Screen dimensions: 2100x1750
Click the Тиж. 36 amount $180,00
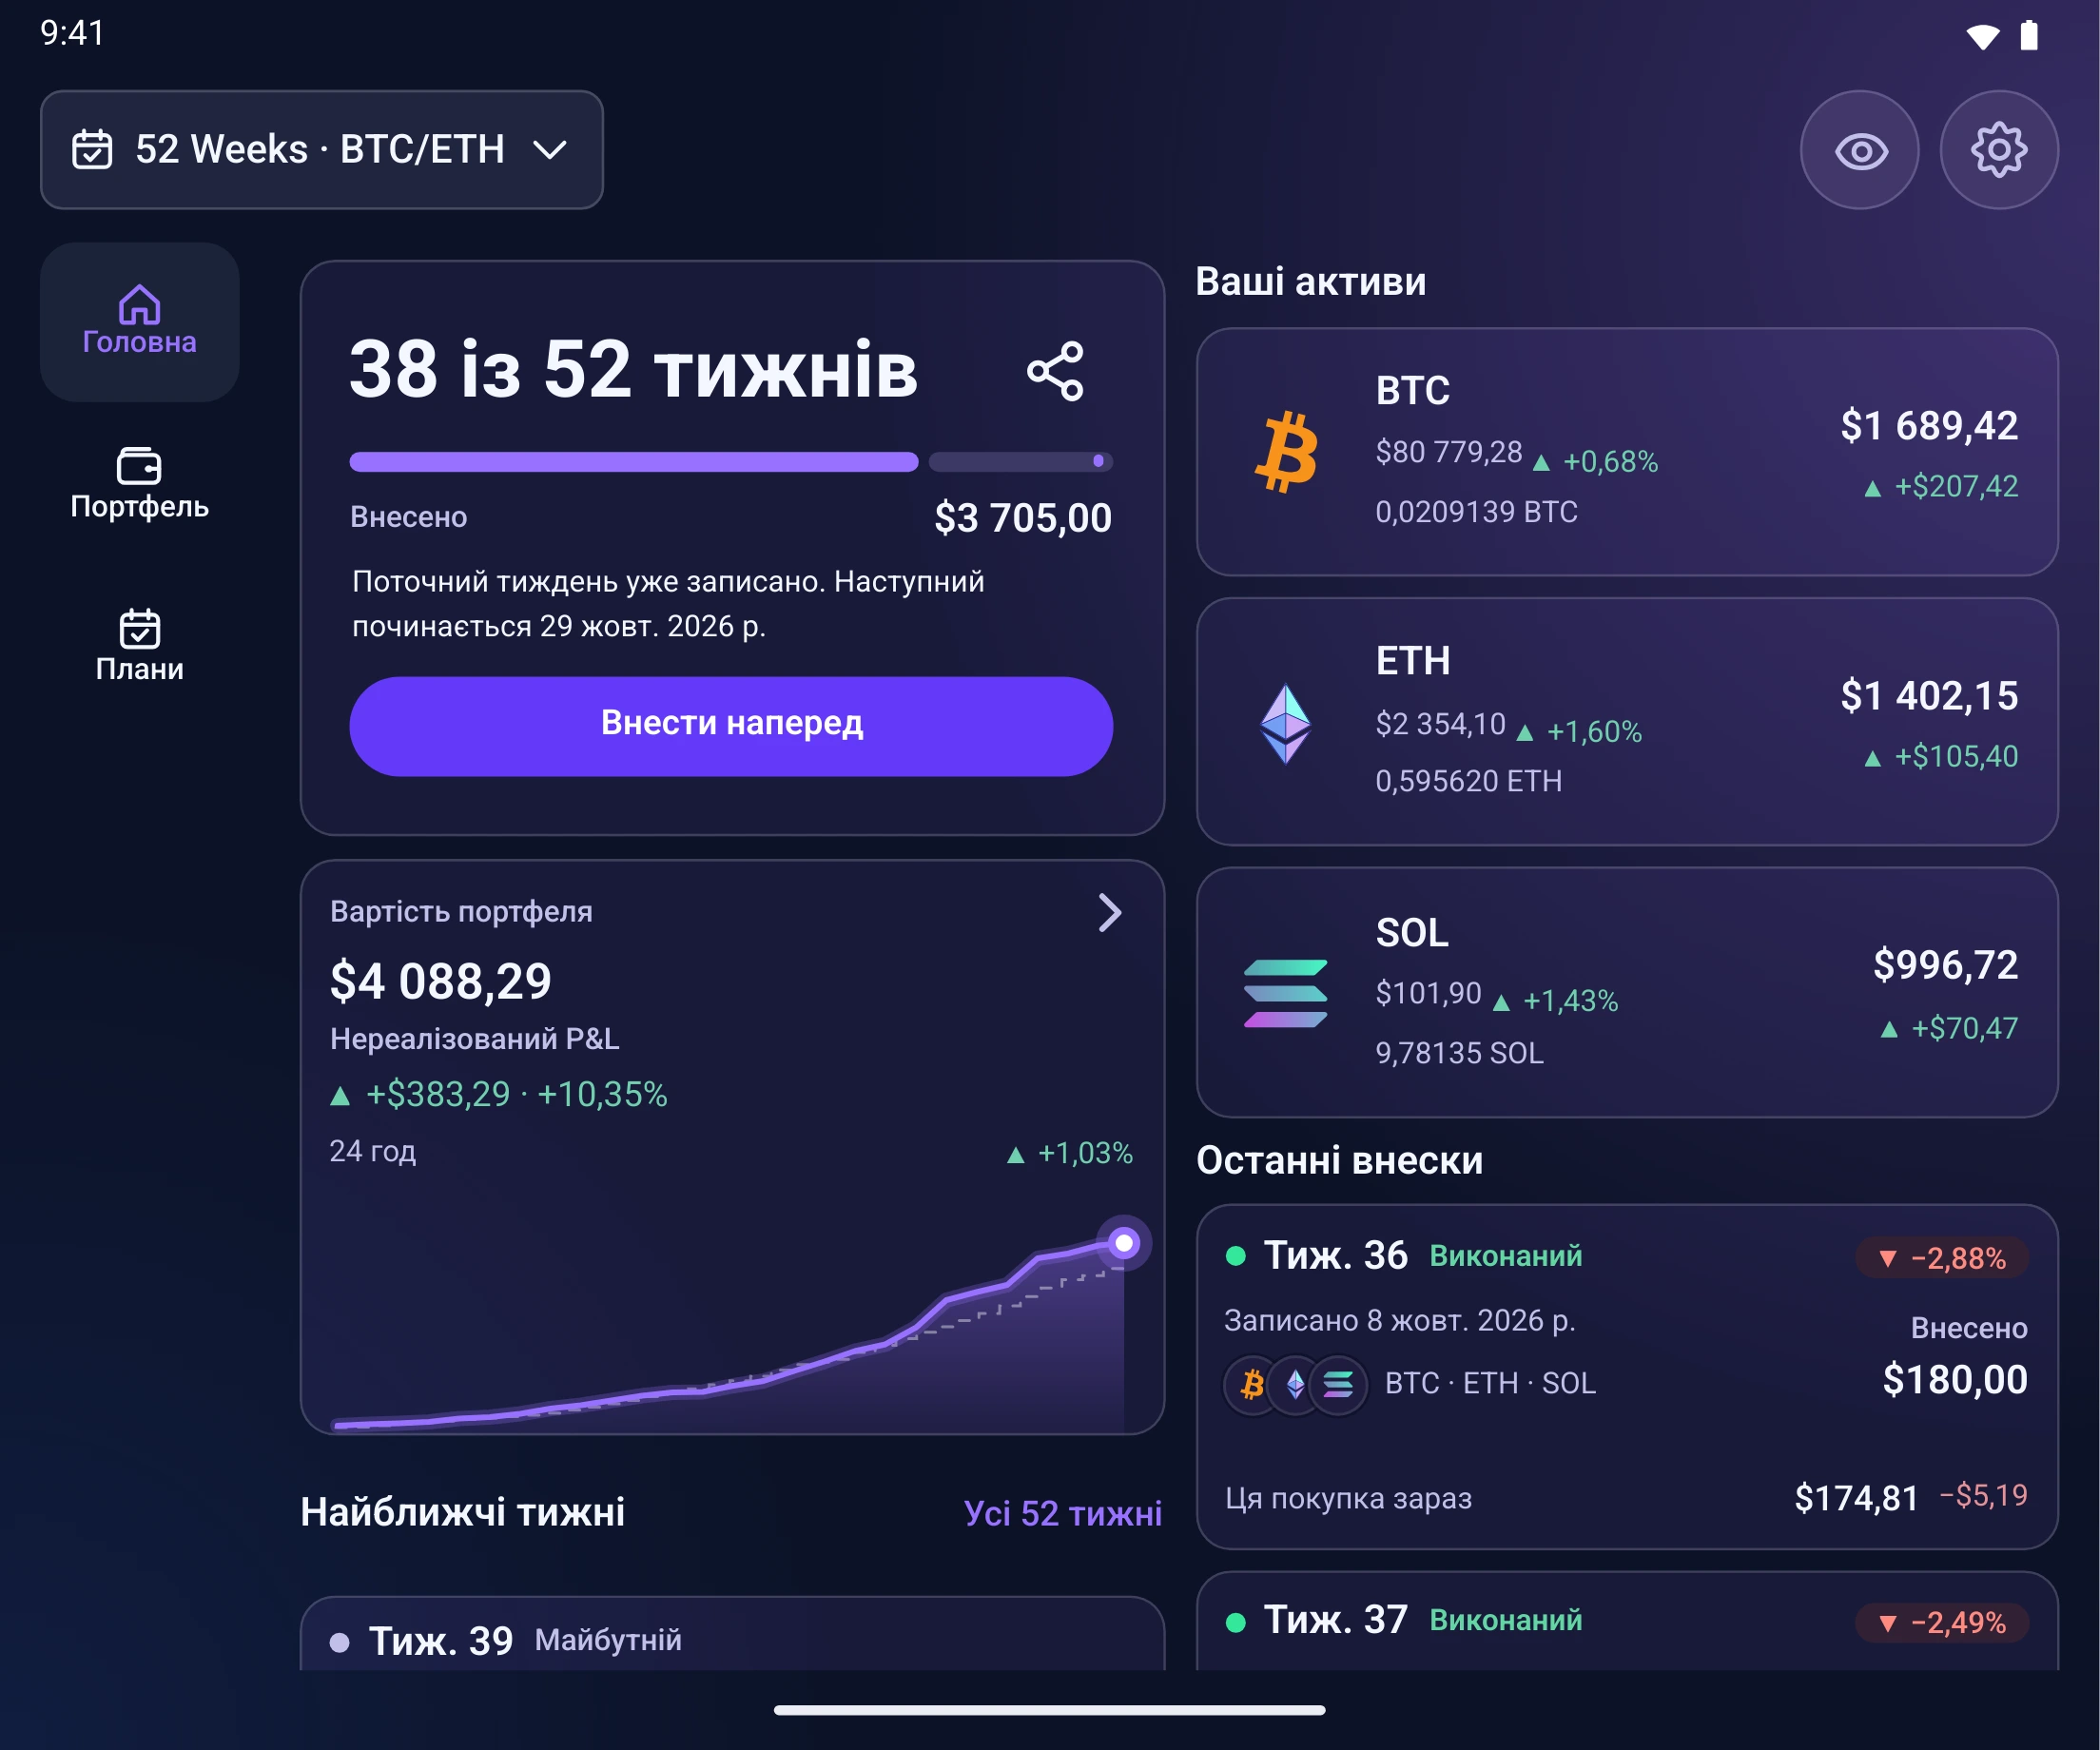pyautogui.click(x=1955, y=1380)
